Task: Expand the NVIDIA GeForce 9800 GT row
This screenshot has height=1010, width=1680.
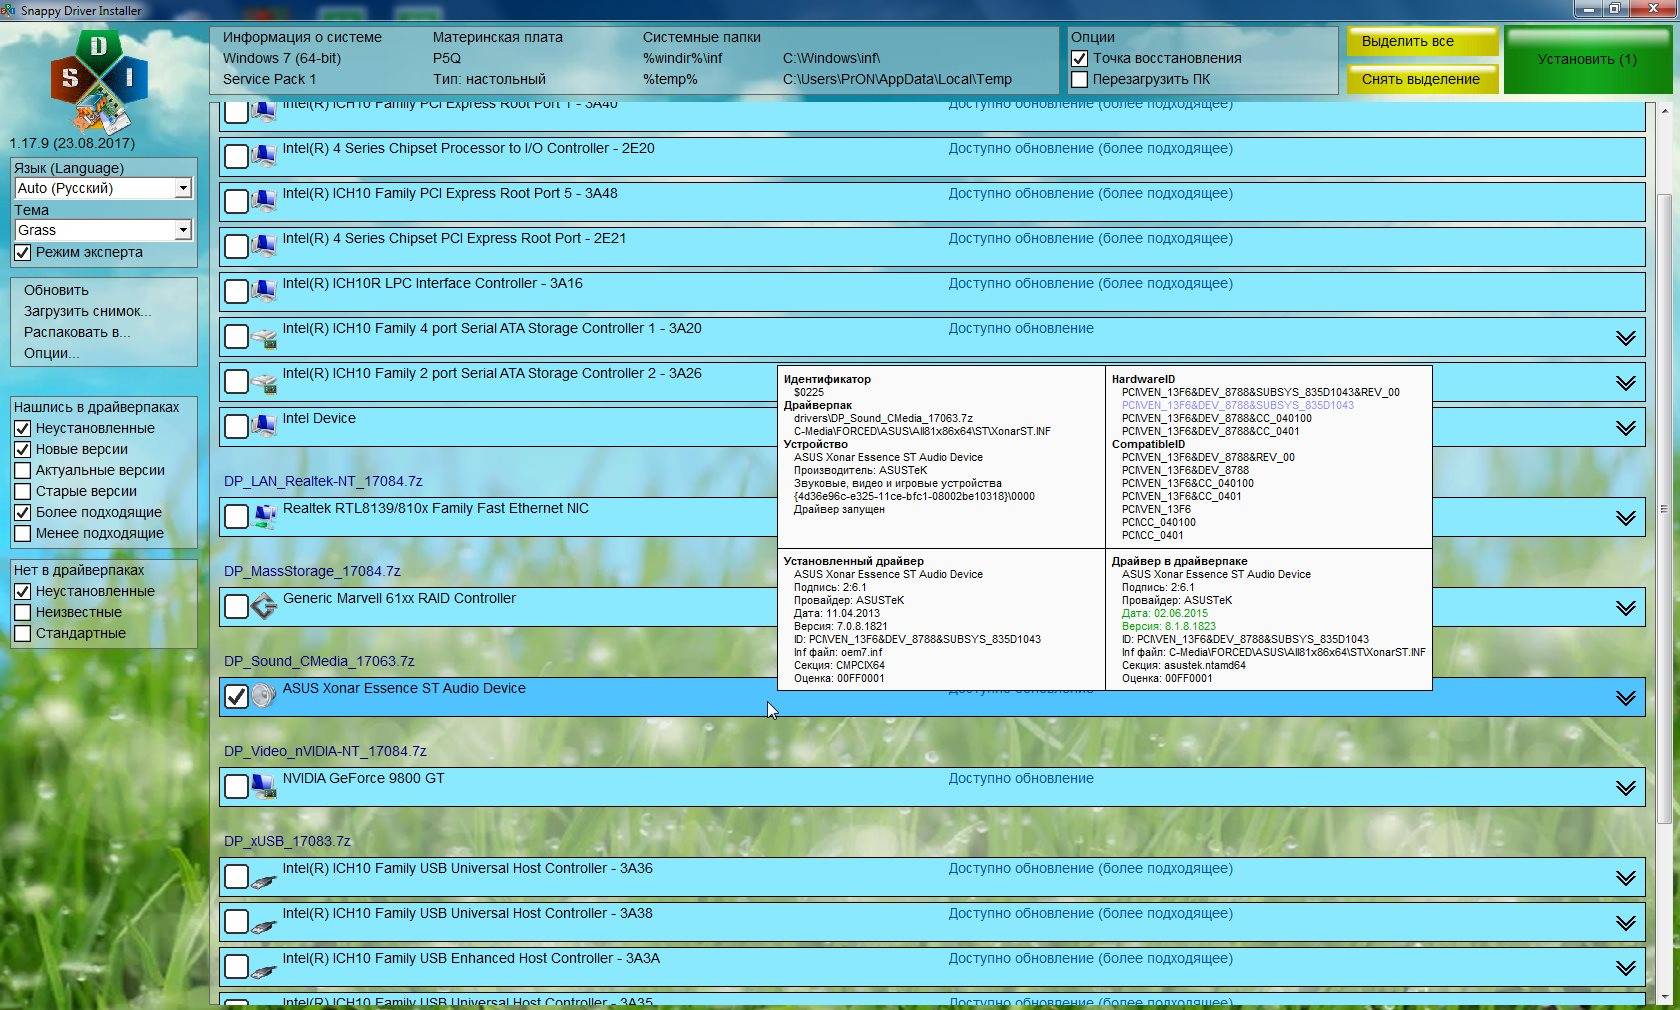Action: click(1626, 788)
